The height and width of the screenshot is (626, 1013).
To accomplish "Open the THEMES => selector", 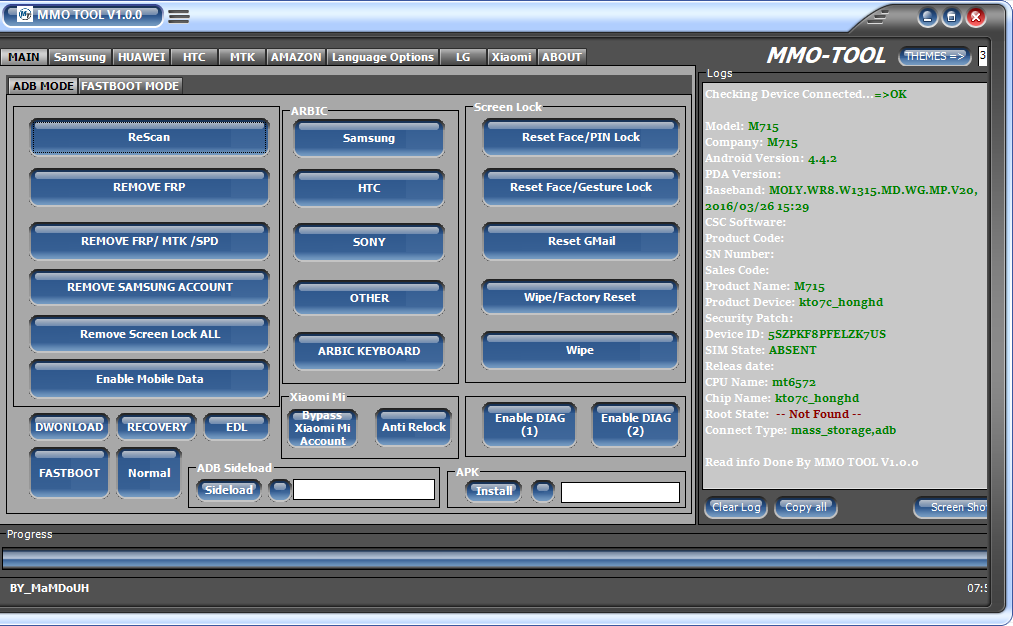I will click(x=935, y=56).
